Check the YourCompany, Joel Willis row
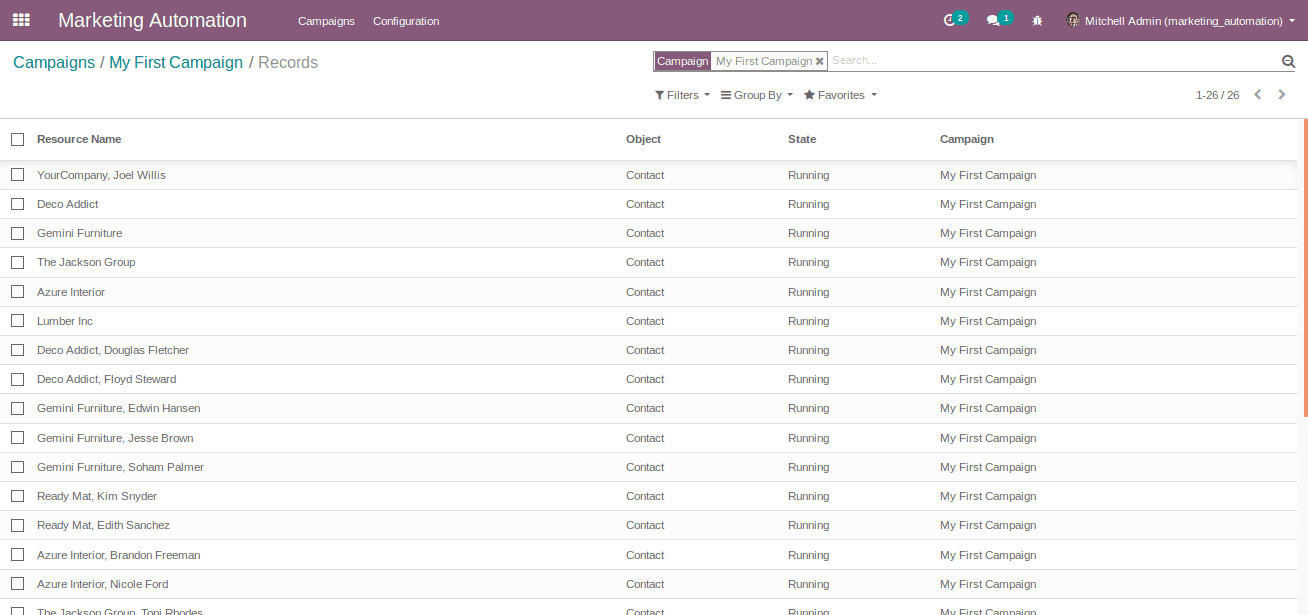This screenshot has height=615, width=1308. [x=18, y=175]
